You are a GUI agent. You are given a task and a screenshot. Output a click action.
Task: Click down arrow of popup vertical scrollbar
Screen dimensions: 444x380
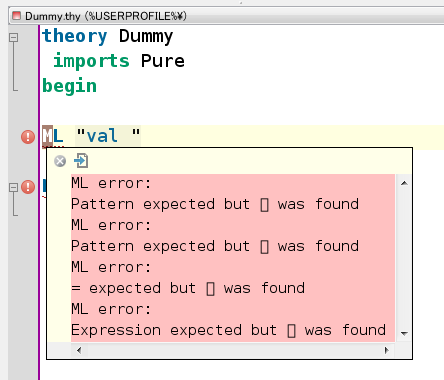[404, 333]
